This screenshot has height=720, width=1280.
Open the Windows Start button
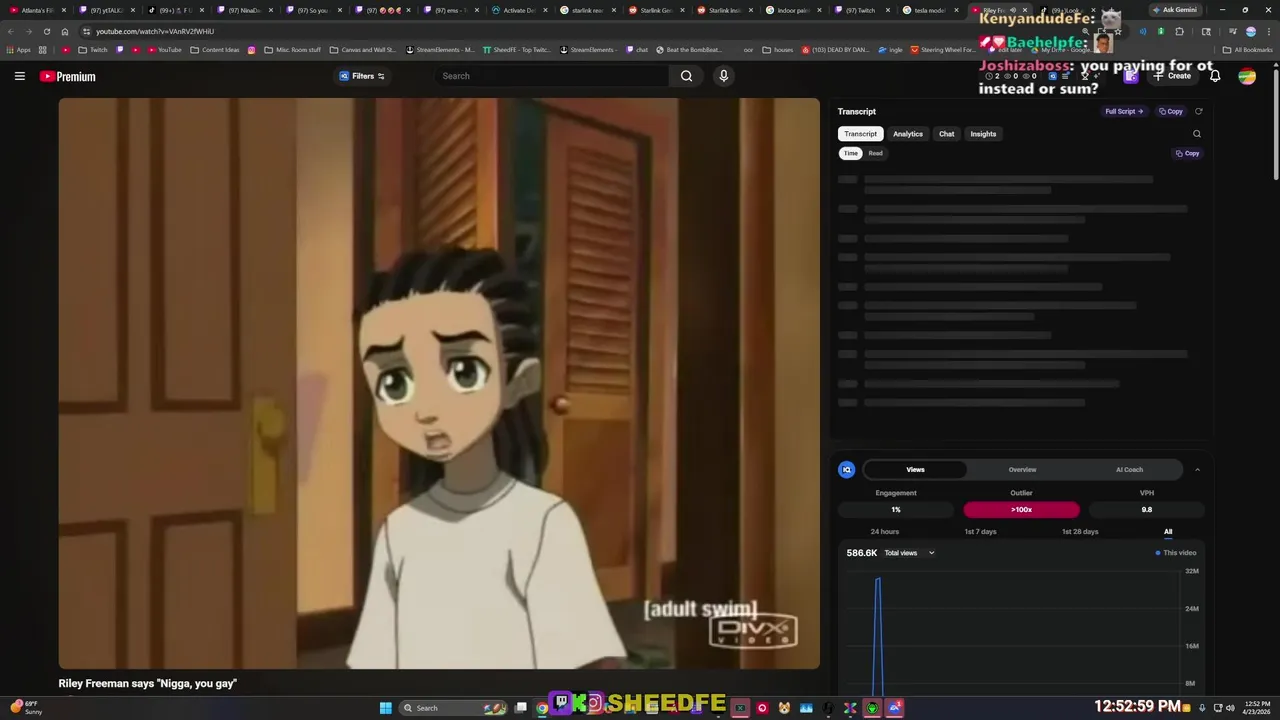(x=385, y=708)
